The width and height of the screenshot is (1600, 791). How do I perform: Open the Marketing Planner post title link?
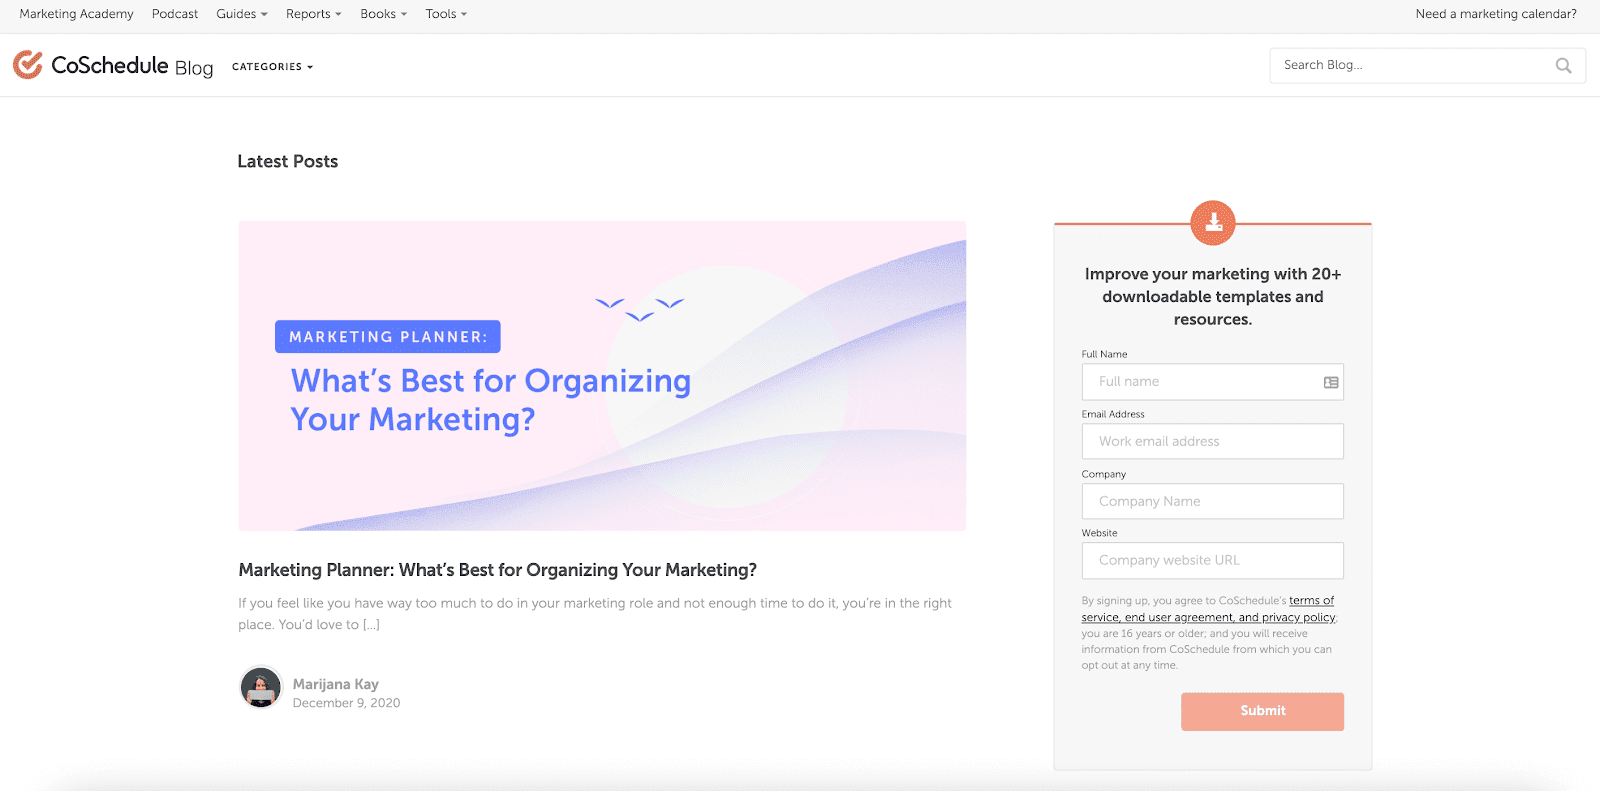pyautogui.click(x=497, y=570)
